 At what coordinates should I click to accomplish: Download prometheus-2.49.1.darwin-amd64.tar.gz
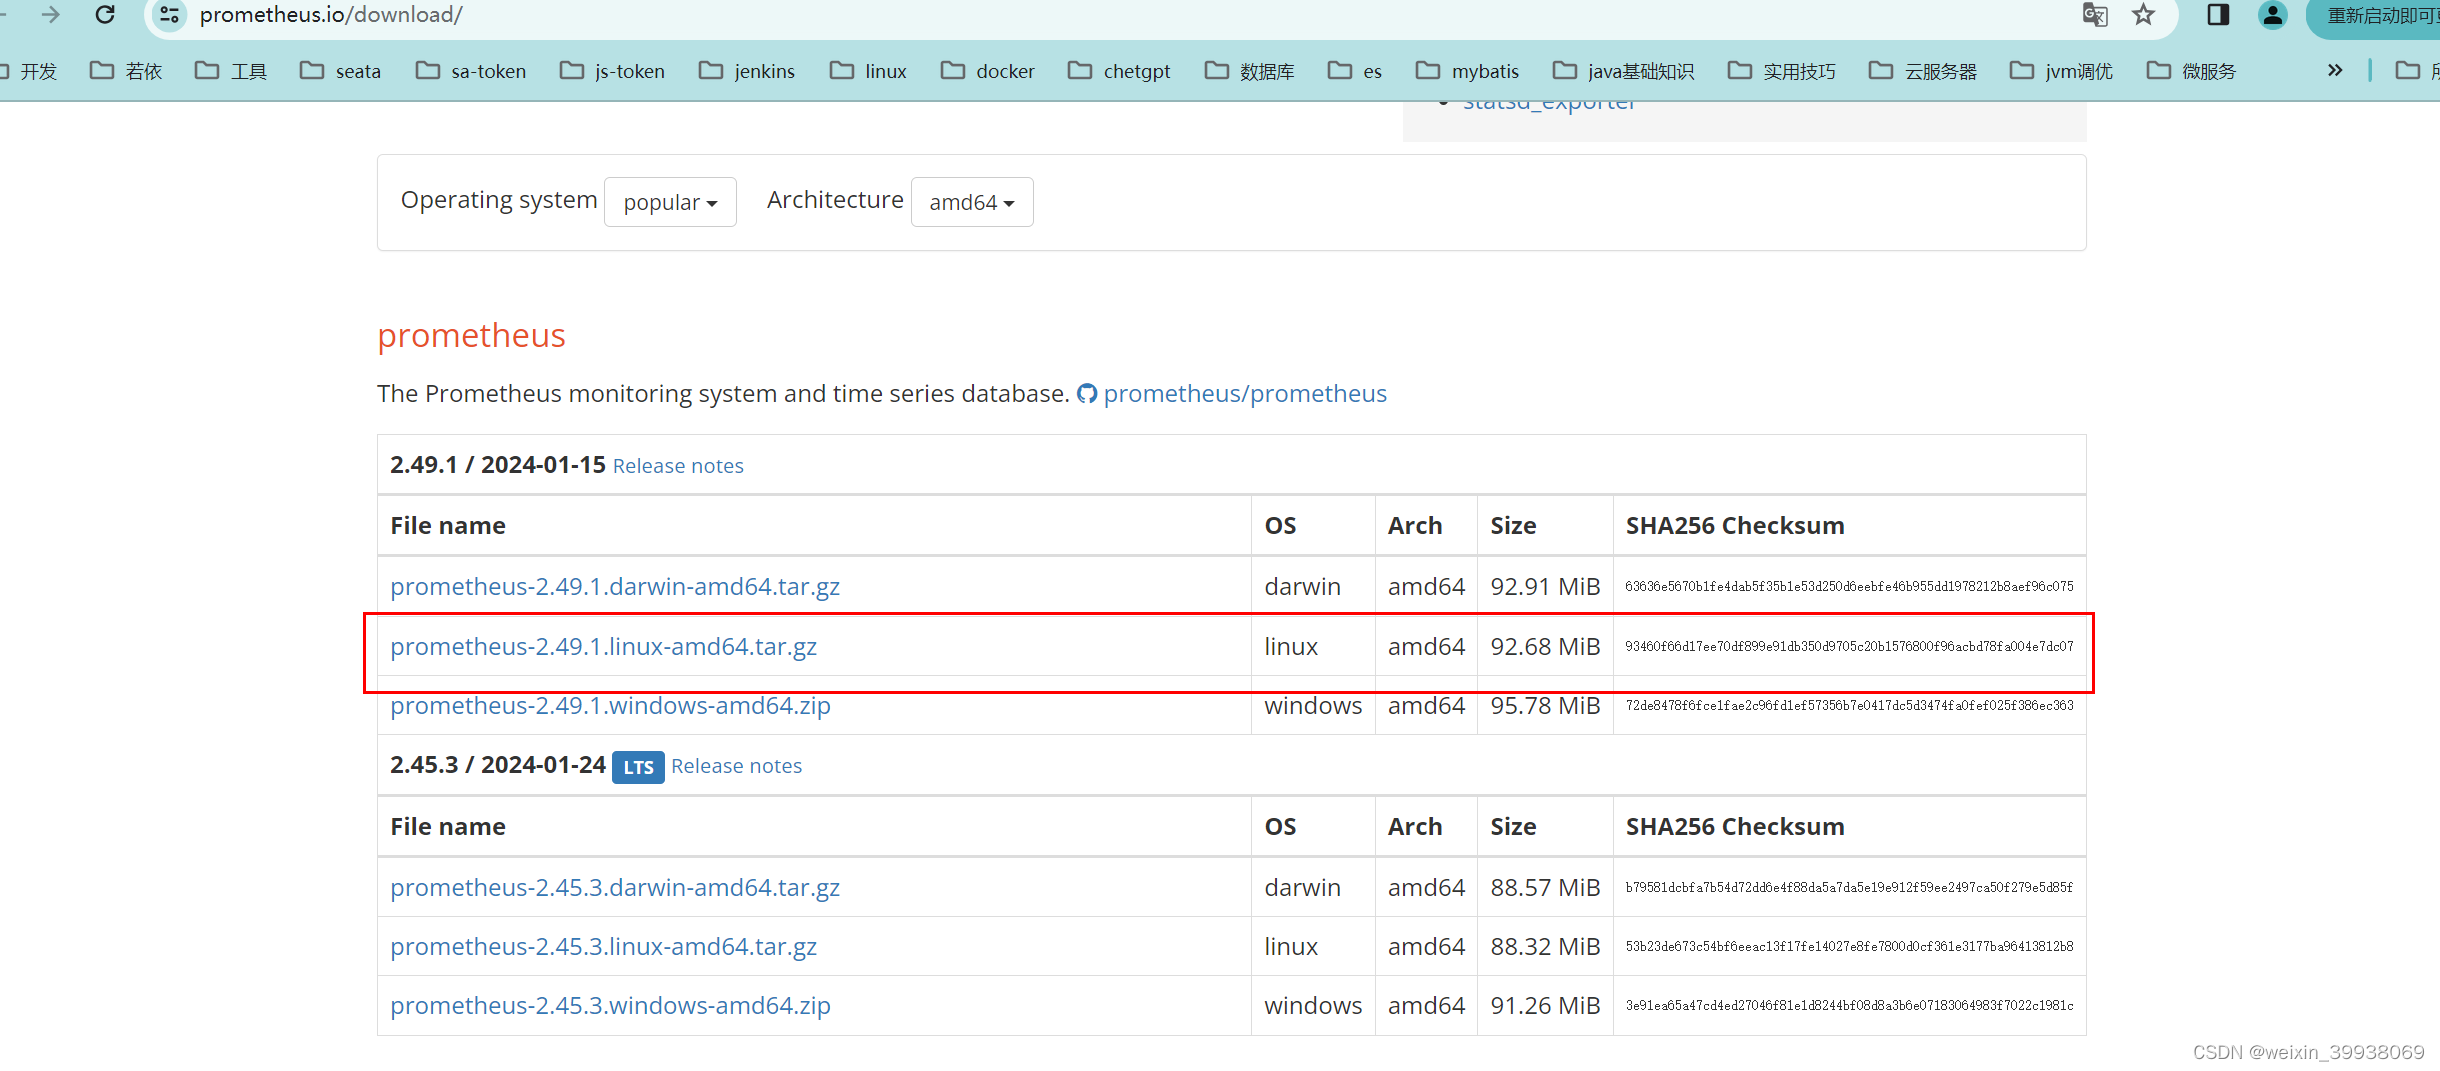(x=615, y=587)
